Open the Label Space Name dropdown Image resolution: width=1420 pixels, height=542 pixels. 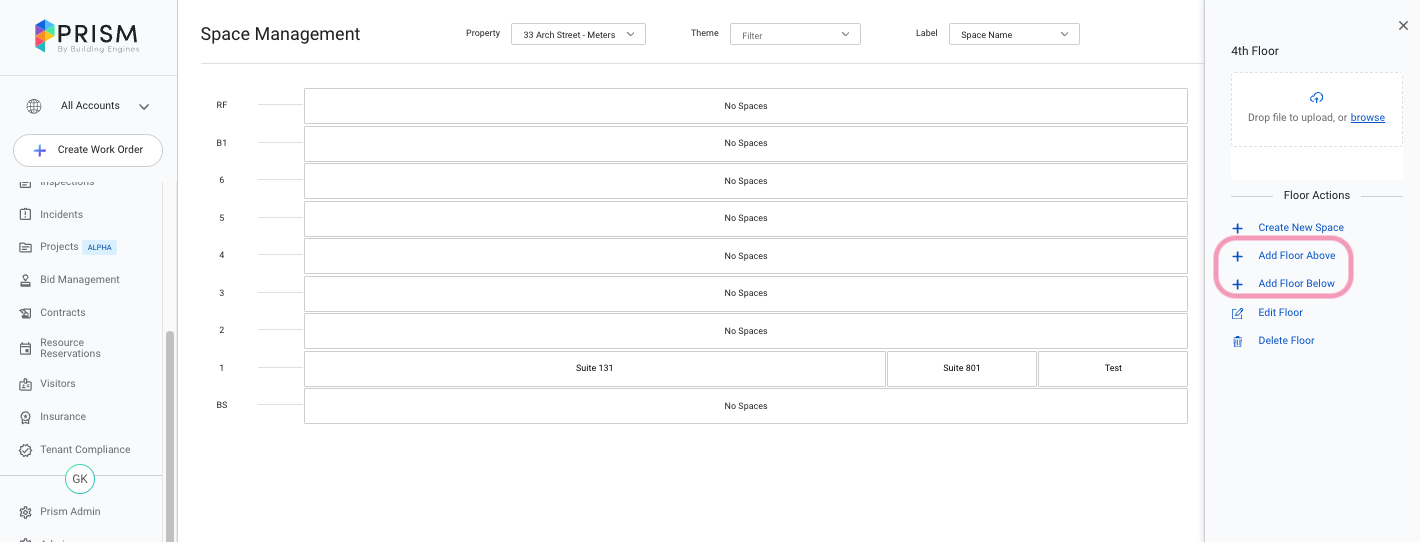pyautogui.click(x=1014, y=35)
